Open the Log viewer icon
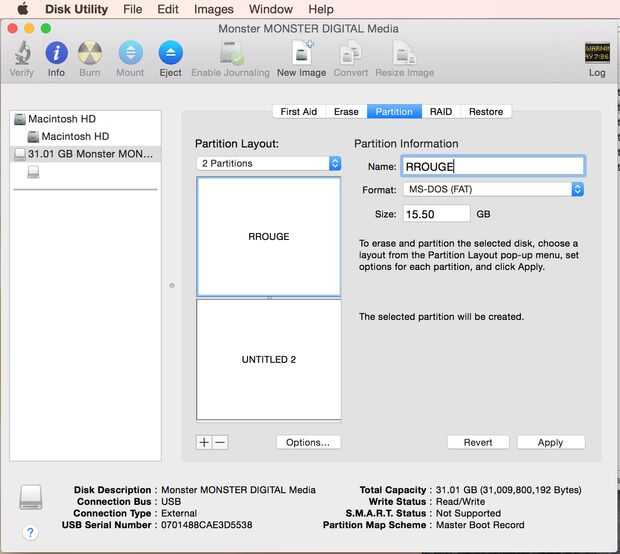This screenshot has width=620, height=554. pos(597,53)
